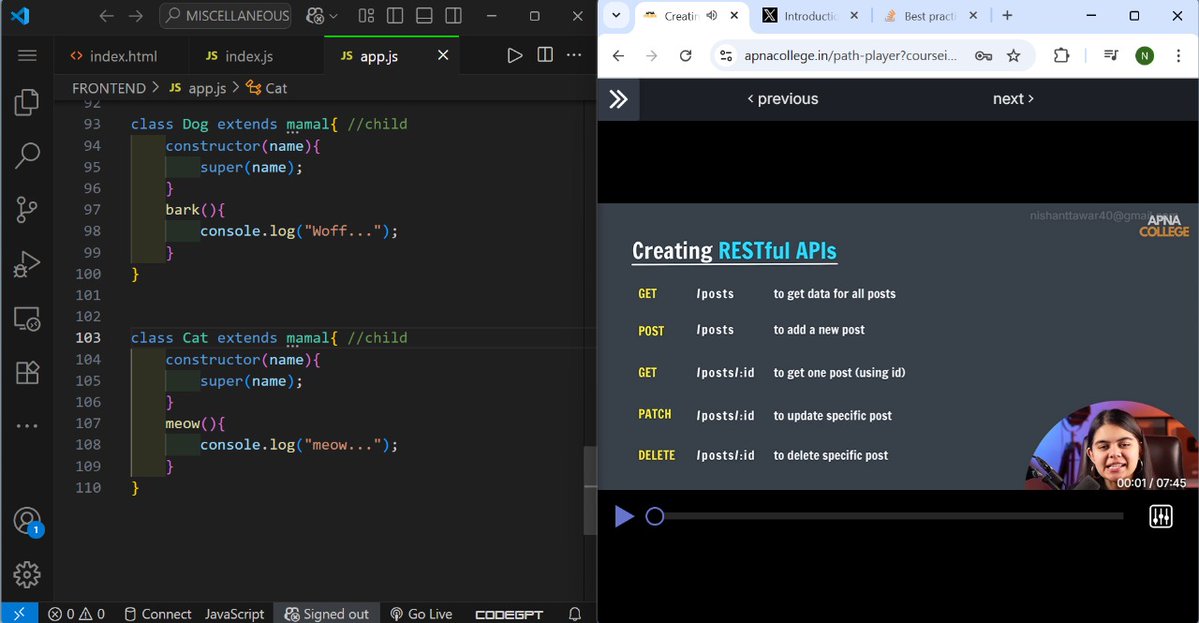Show errors and warnings in status bar

point(76,614)
